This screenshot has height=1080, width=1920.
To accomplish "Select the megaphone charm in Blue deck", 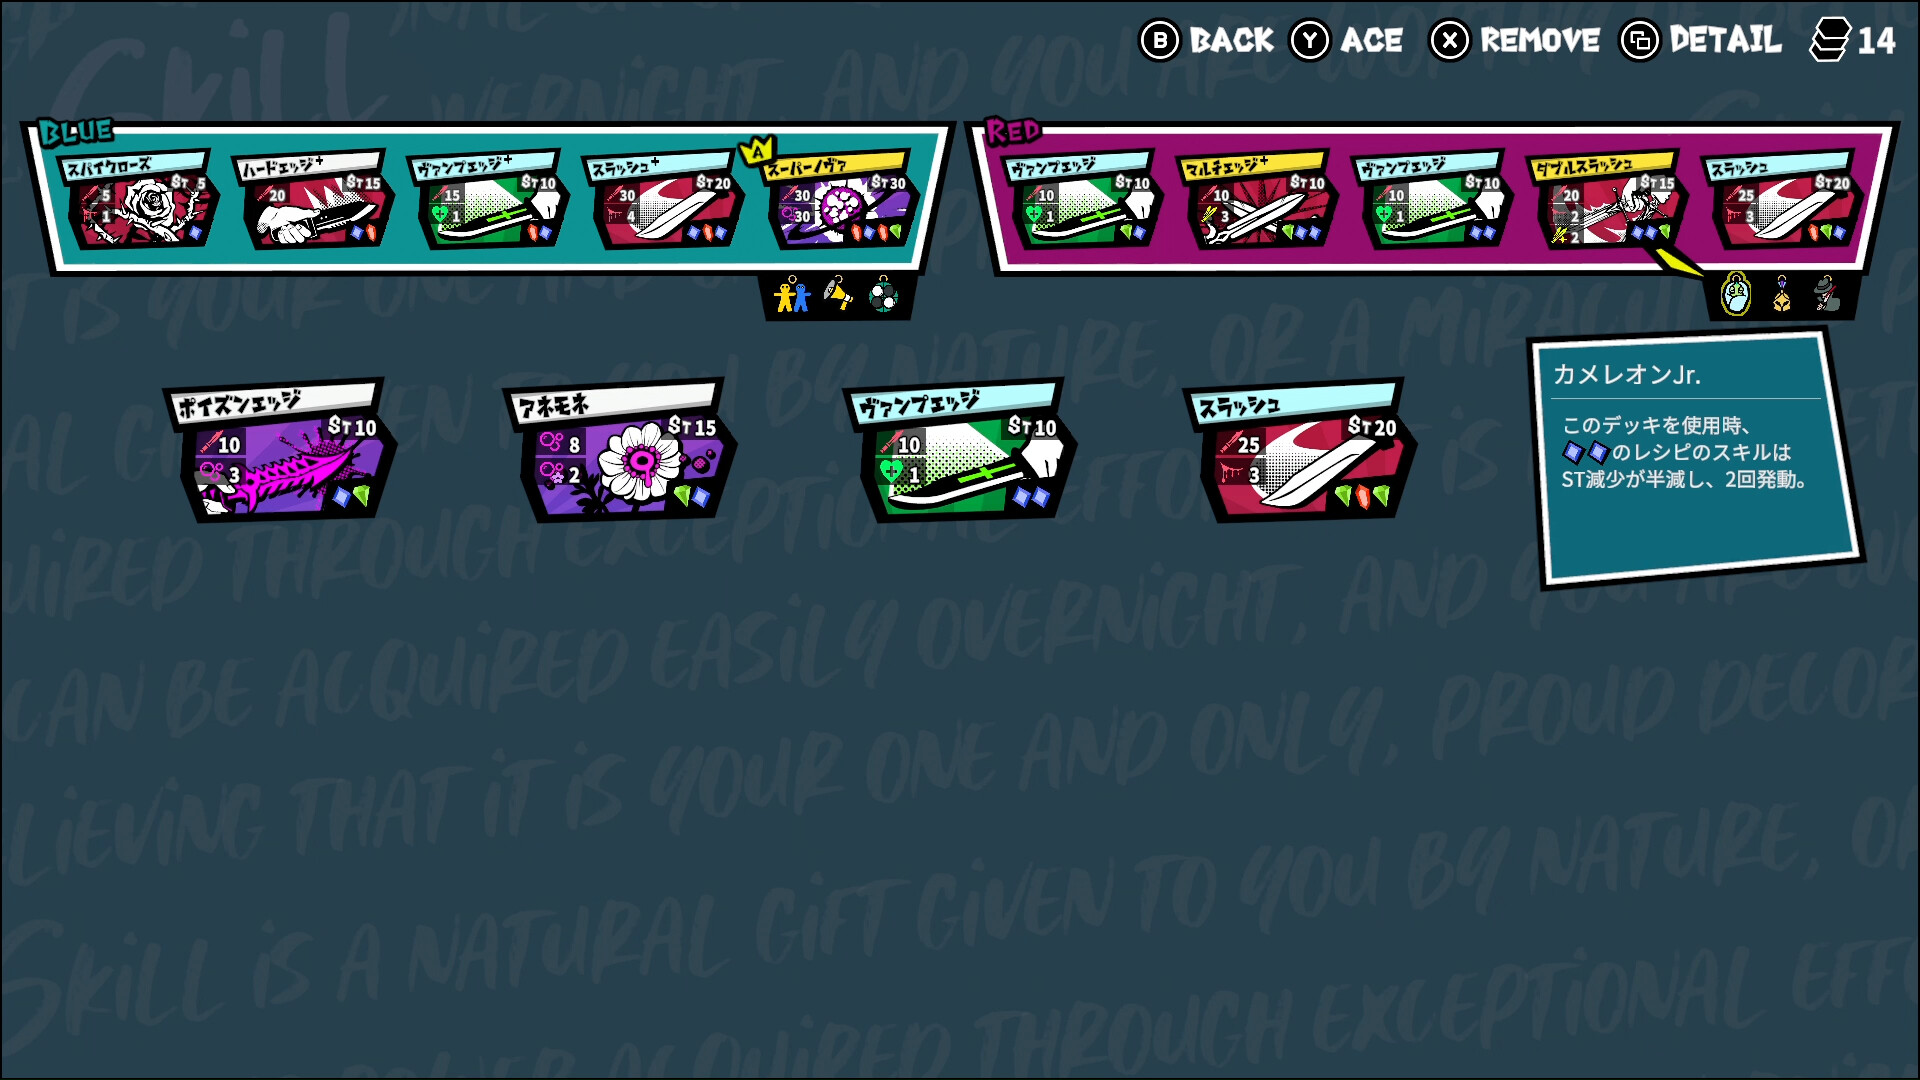I will coord(838,295).
